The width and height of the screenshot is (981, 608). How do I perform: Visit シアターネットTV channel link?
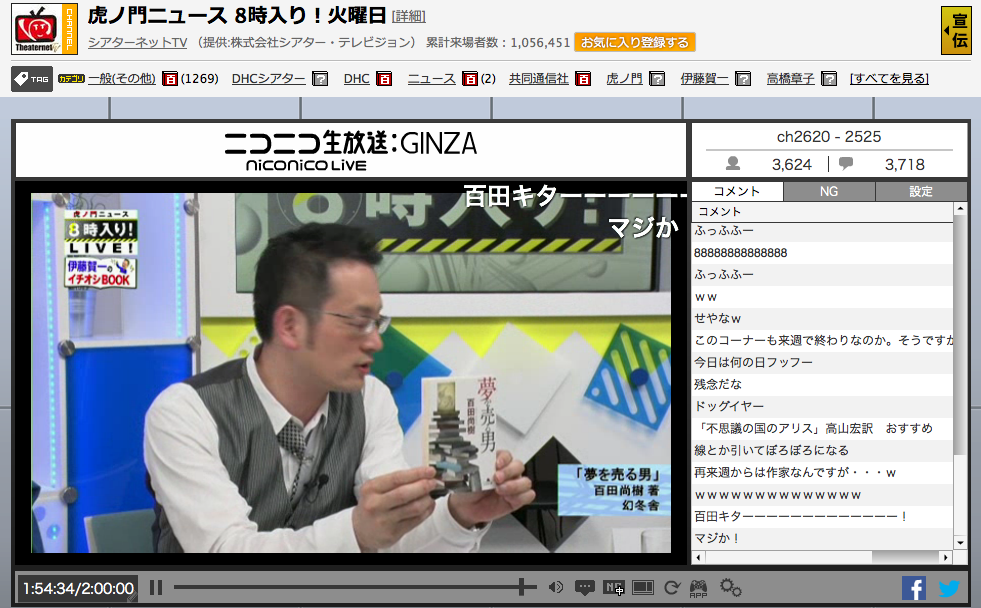click(138, 43)
